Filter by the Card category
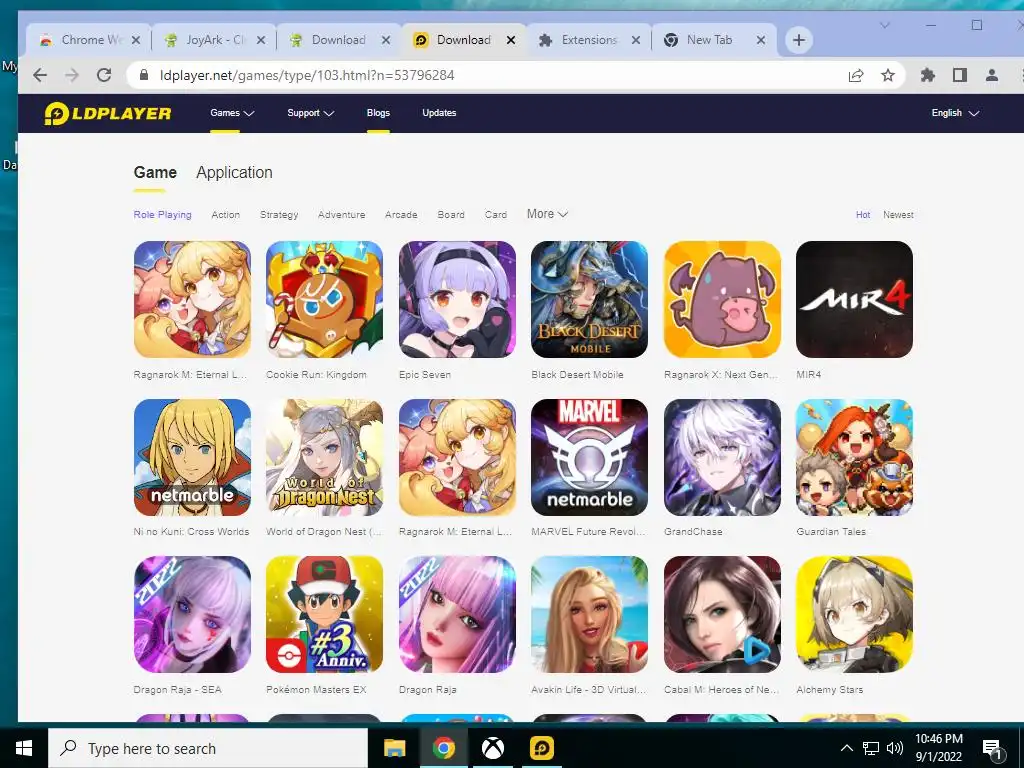The width and height of the screenshot is (1024, 768). point(496,214)
